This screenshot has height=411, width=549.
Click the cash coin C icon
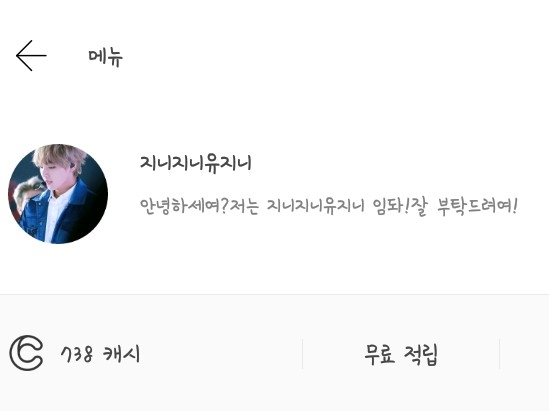pos(26,353)
